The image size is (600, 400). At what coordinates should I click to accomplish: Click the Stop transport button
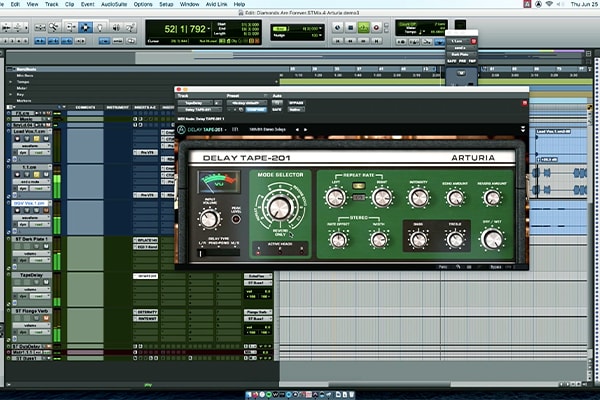[x=351, y=28]
